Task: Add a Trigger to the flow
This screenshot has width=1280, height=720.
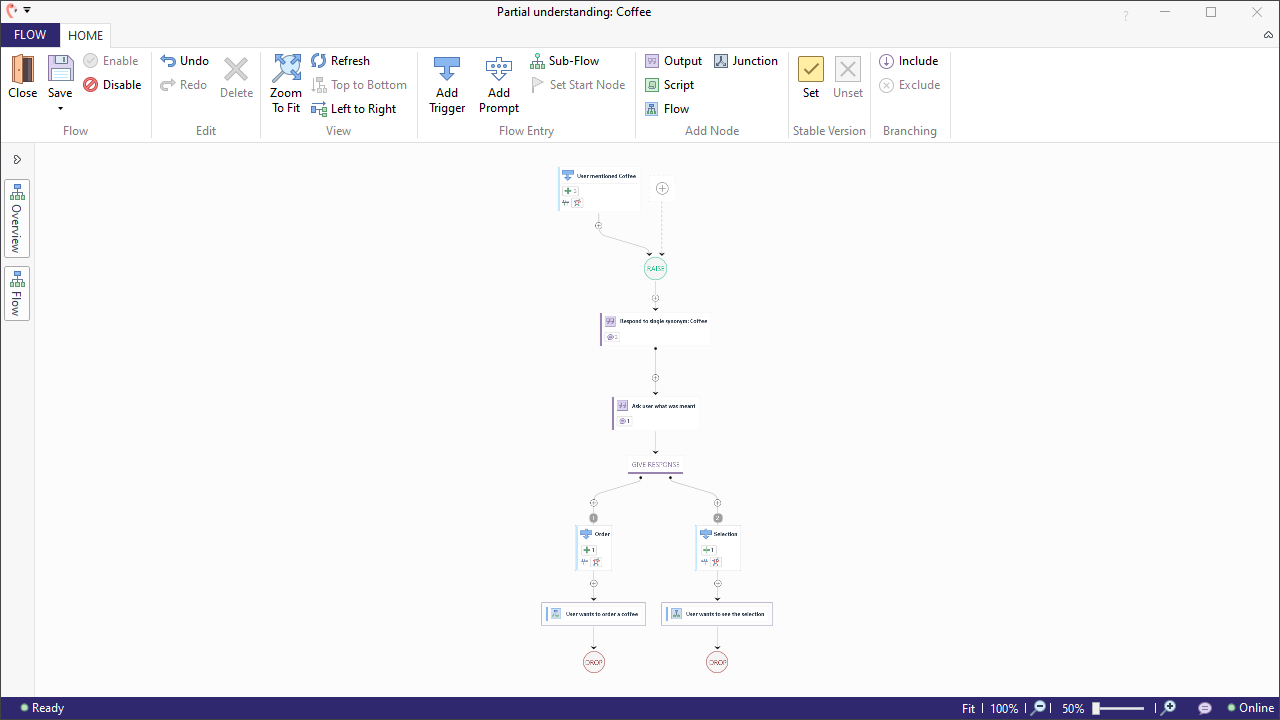Action: click(447, 70)
